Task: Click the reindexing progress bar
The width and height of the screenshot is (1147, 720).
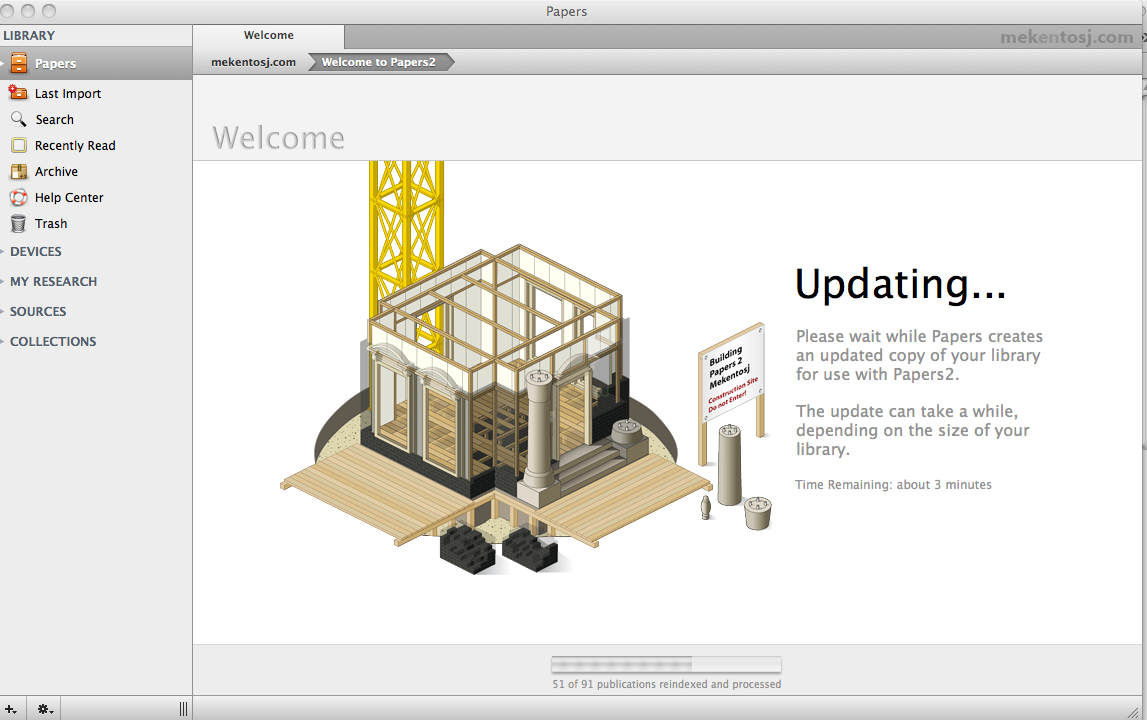Action: click(666, 664)
